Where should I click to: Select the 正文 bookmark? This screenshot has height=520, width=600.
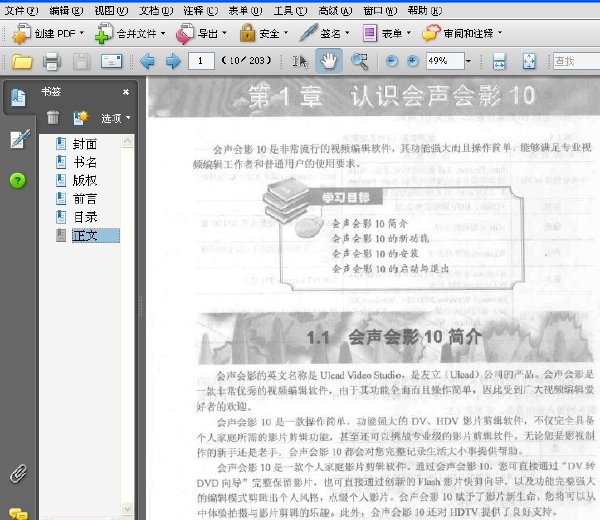click(96, 235)
